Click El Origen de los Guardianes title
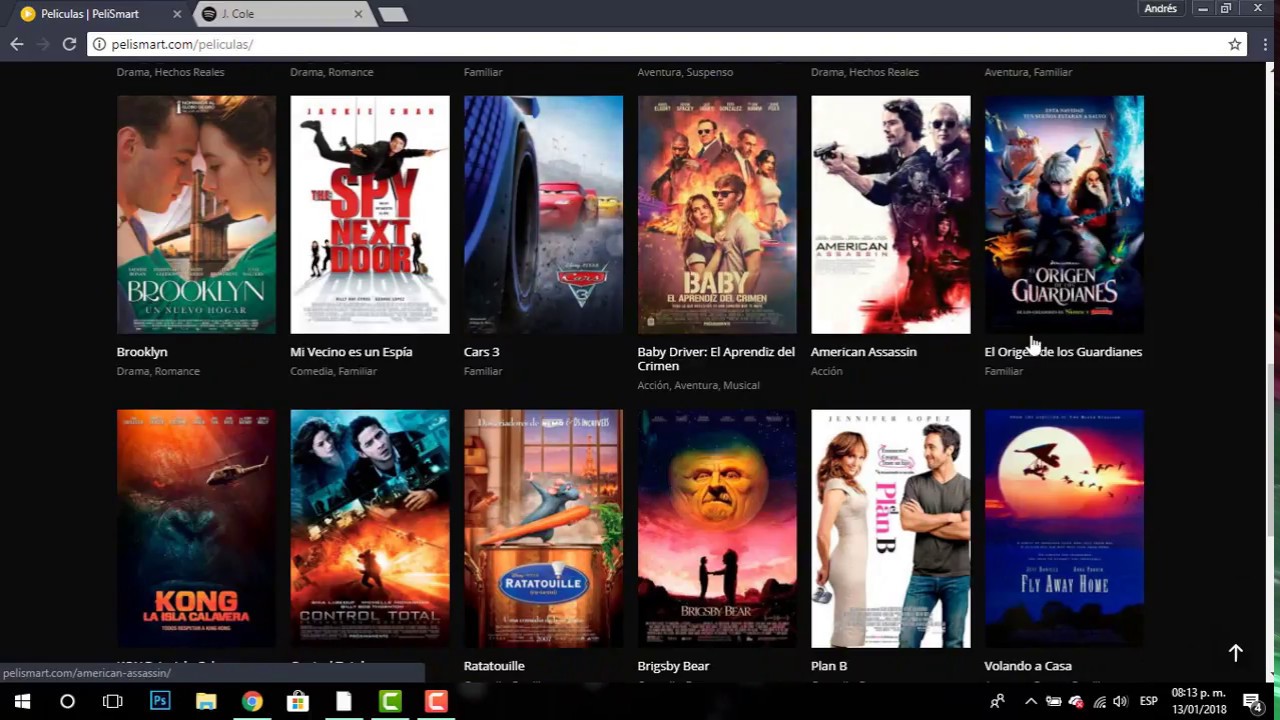The image size is (1280, 720). coord(1063,352)
